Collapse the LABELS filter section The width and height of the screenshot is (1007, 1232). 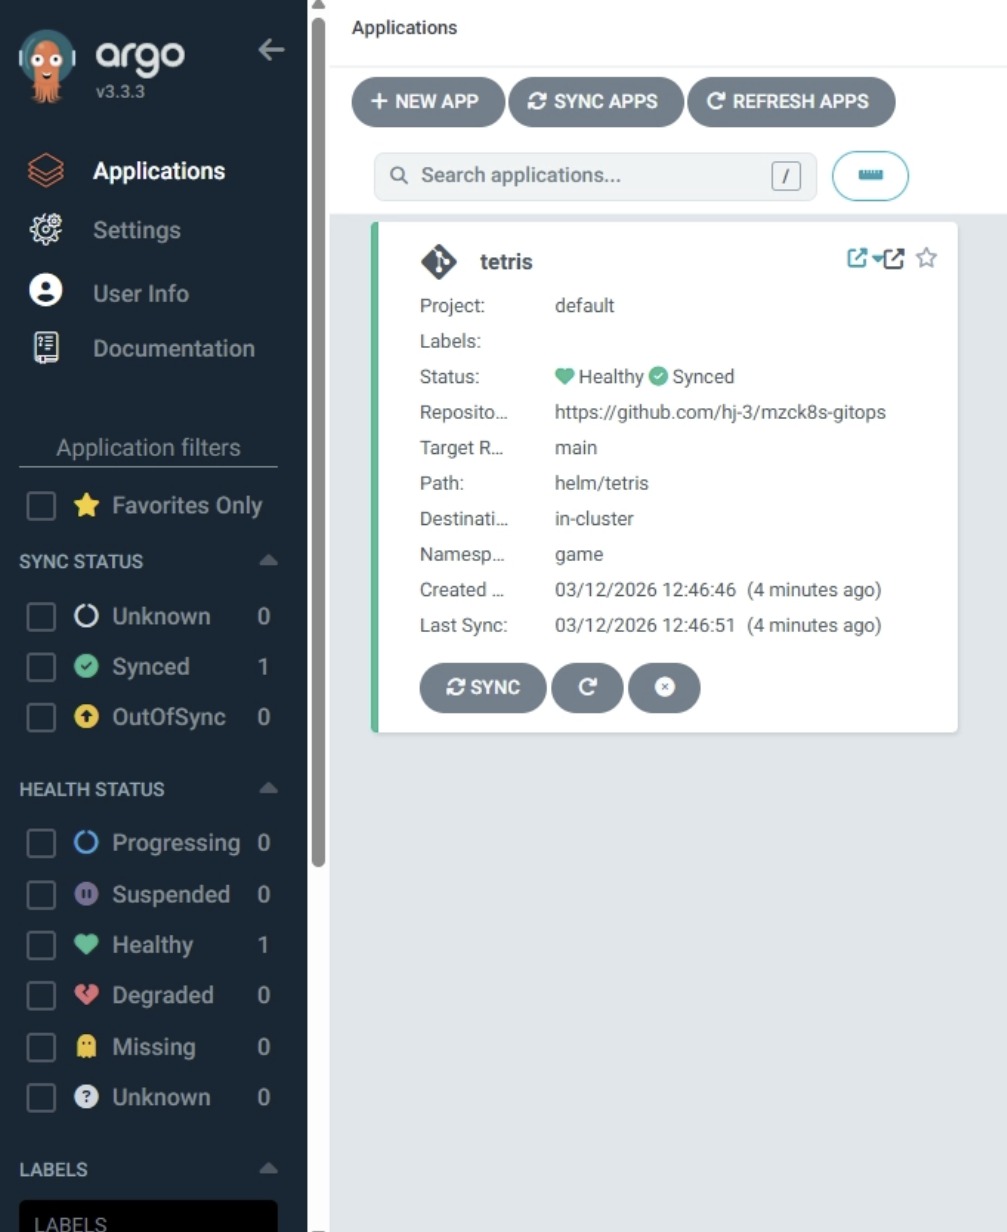pyautogui.click(x=268, y=1169)
